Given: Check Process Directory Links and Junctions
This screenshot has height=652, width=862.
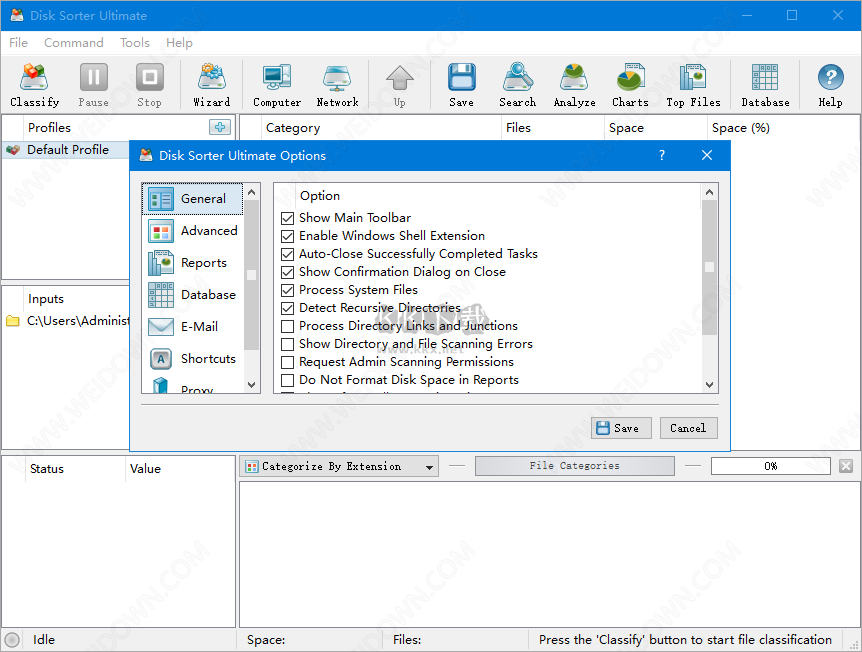Looking at the screenshot, I should point(287,326).
